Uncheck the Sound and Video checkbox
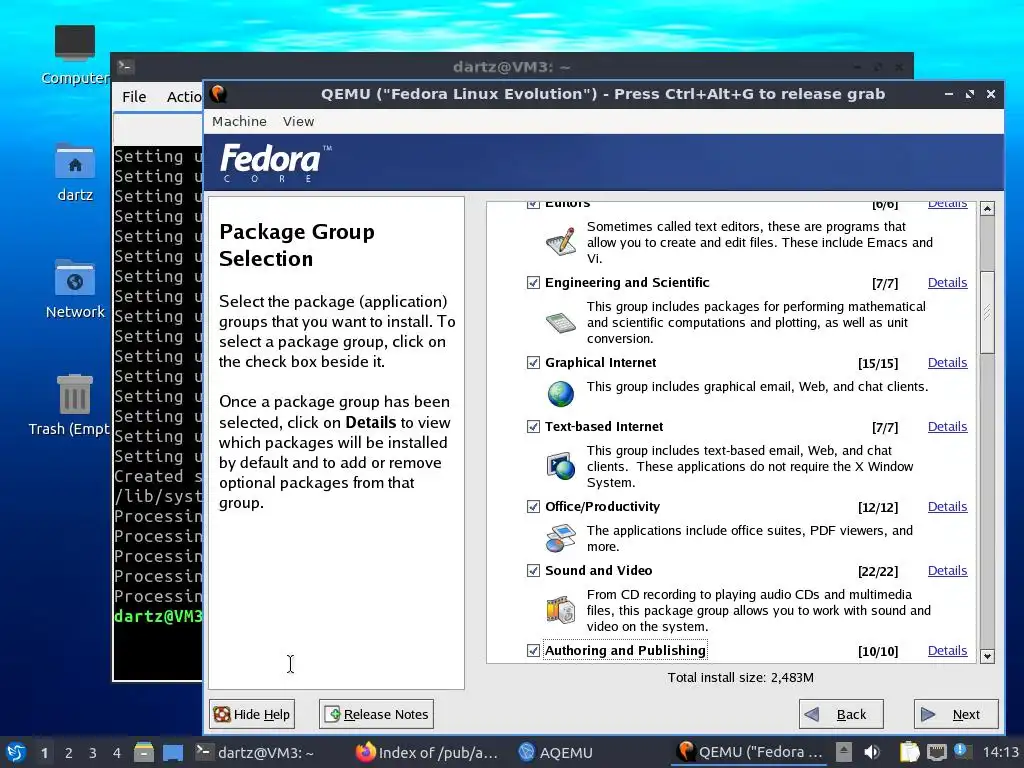Image resolution: width=1024 pixels, height=768 pixels. (533, 571)
